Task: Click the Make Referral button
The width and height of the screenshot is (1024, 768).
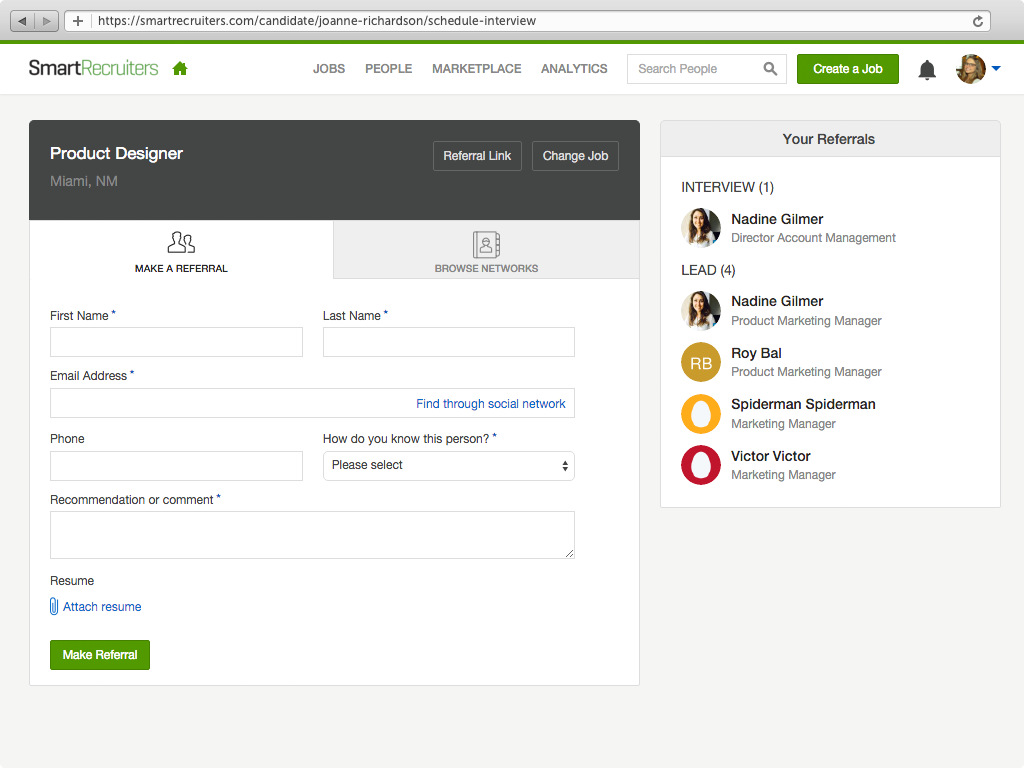Action: (100, 655)
